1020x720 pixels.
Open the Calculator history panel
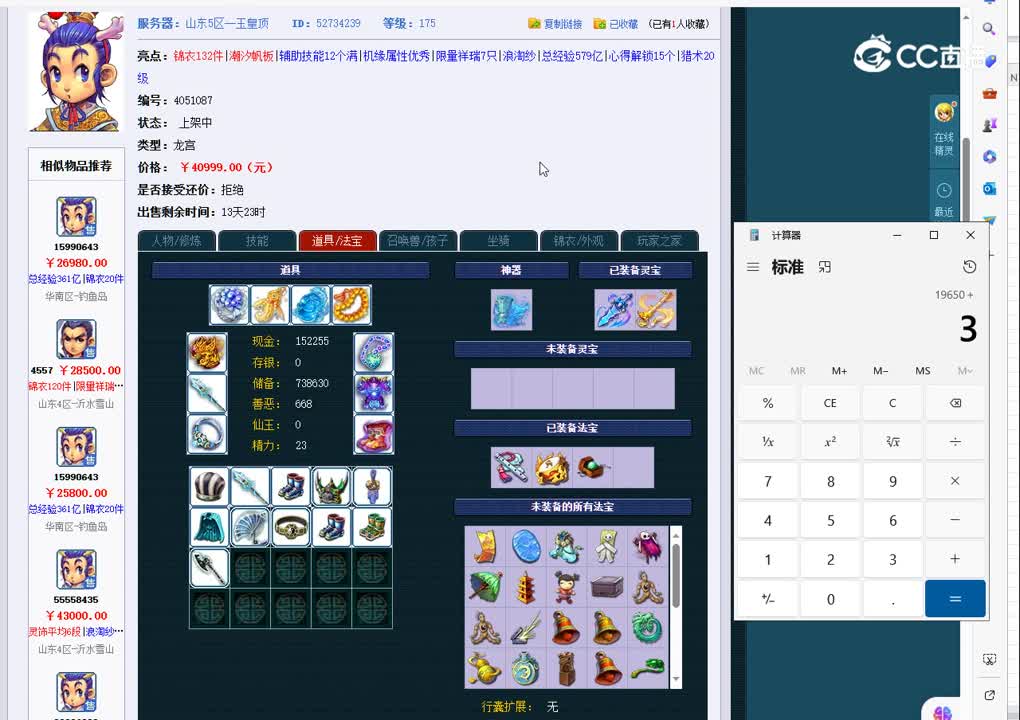pos(969,267)
